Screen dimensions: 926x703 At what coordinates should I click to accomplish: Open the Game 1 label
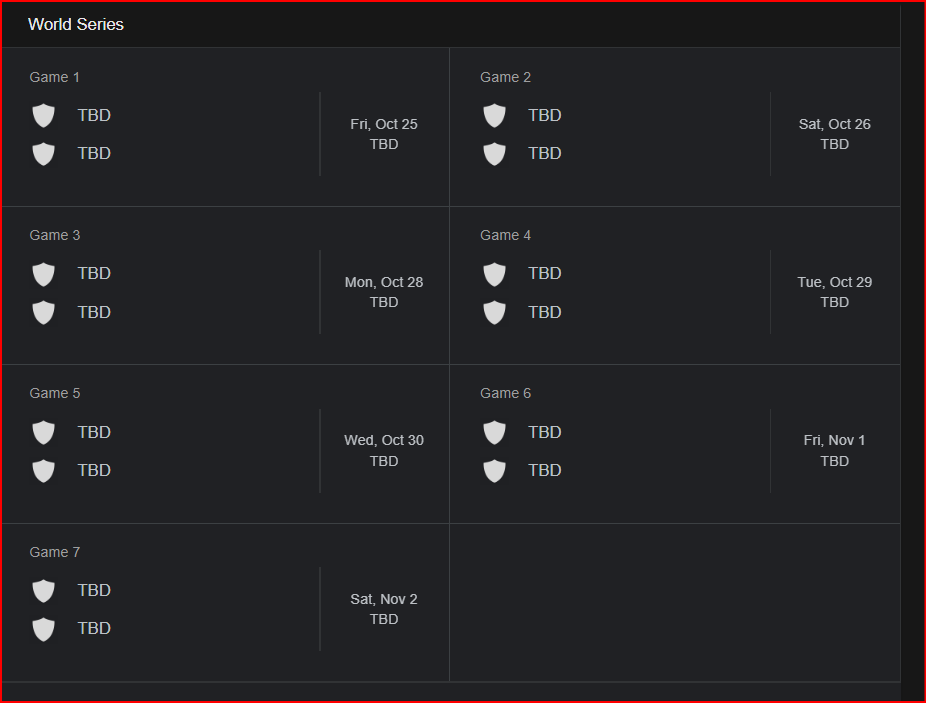coord(54,77)
